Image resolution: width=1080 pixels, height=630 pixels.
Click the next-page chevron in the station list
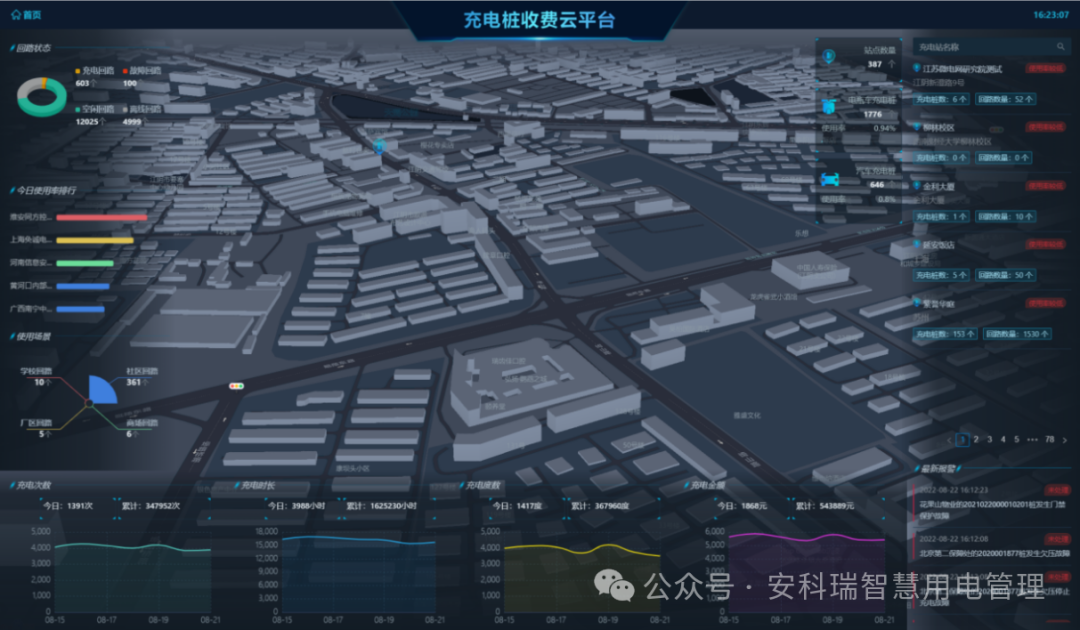tap(1065, 440)
